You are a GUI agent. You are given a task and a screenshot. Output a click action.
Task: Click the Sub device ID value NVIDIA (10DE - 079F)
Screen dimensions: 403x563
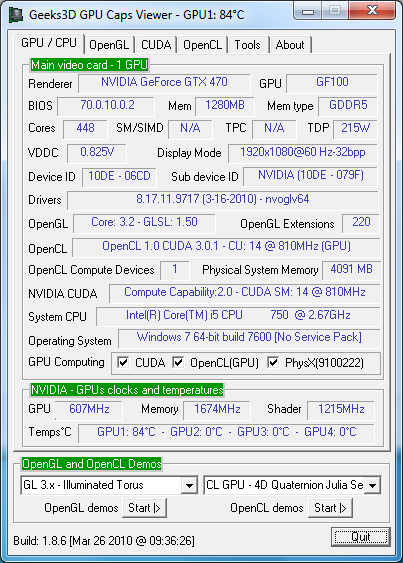pos(311,176)
